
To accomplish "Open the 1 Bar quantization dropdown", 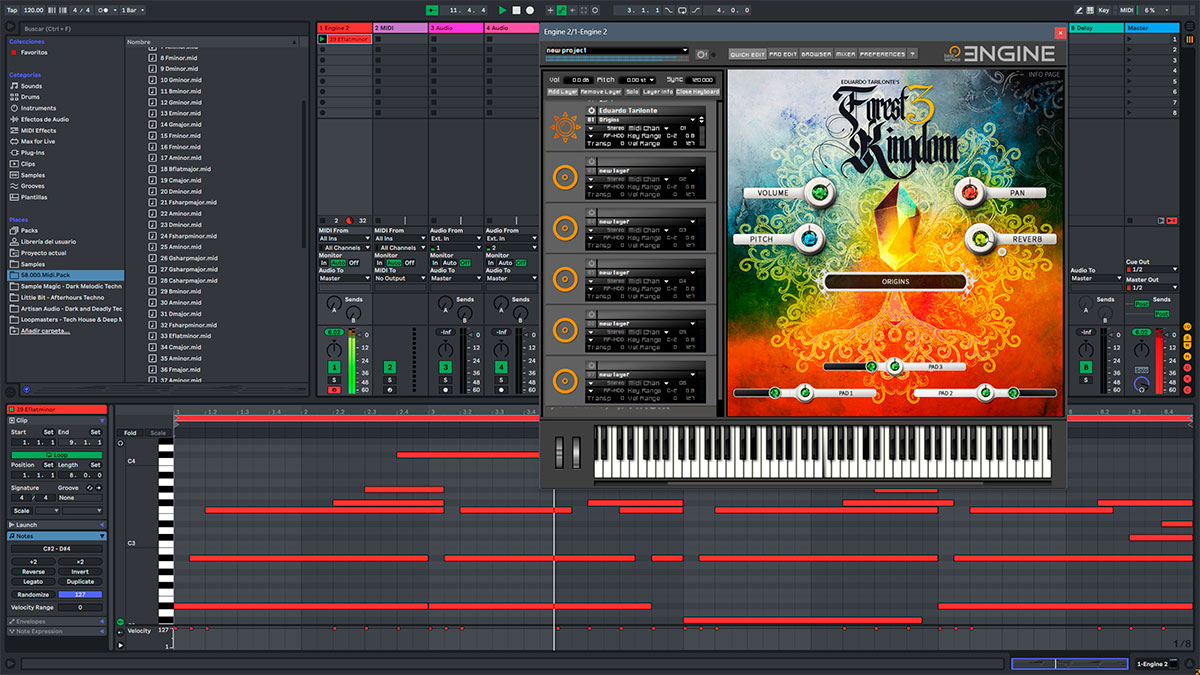I will 132,9.
